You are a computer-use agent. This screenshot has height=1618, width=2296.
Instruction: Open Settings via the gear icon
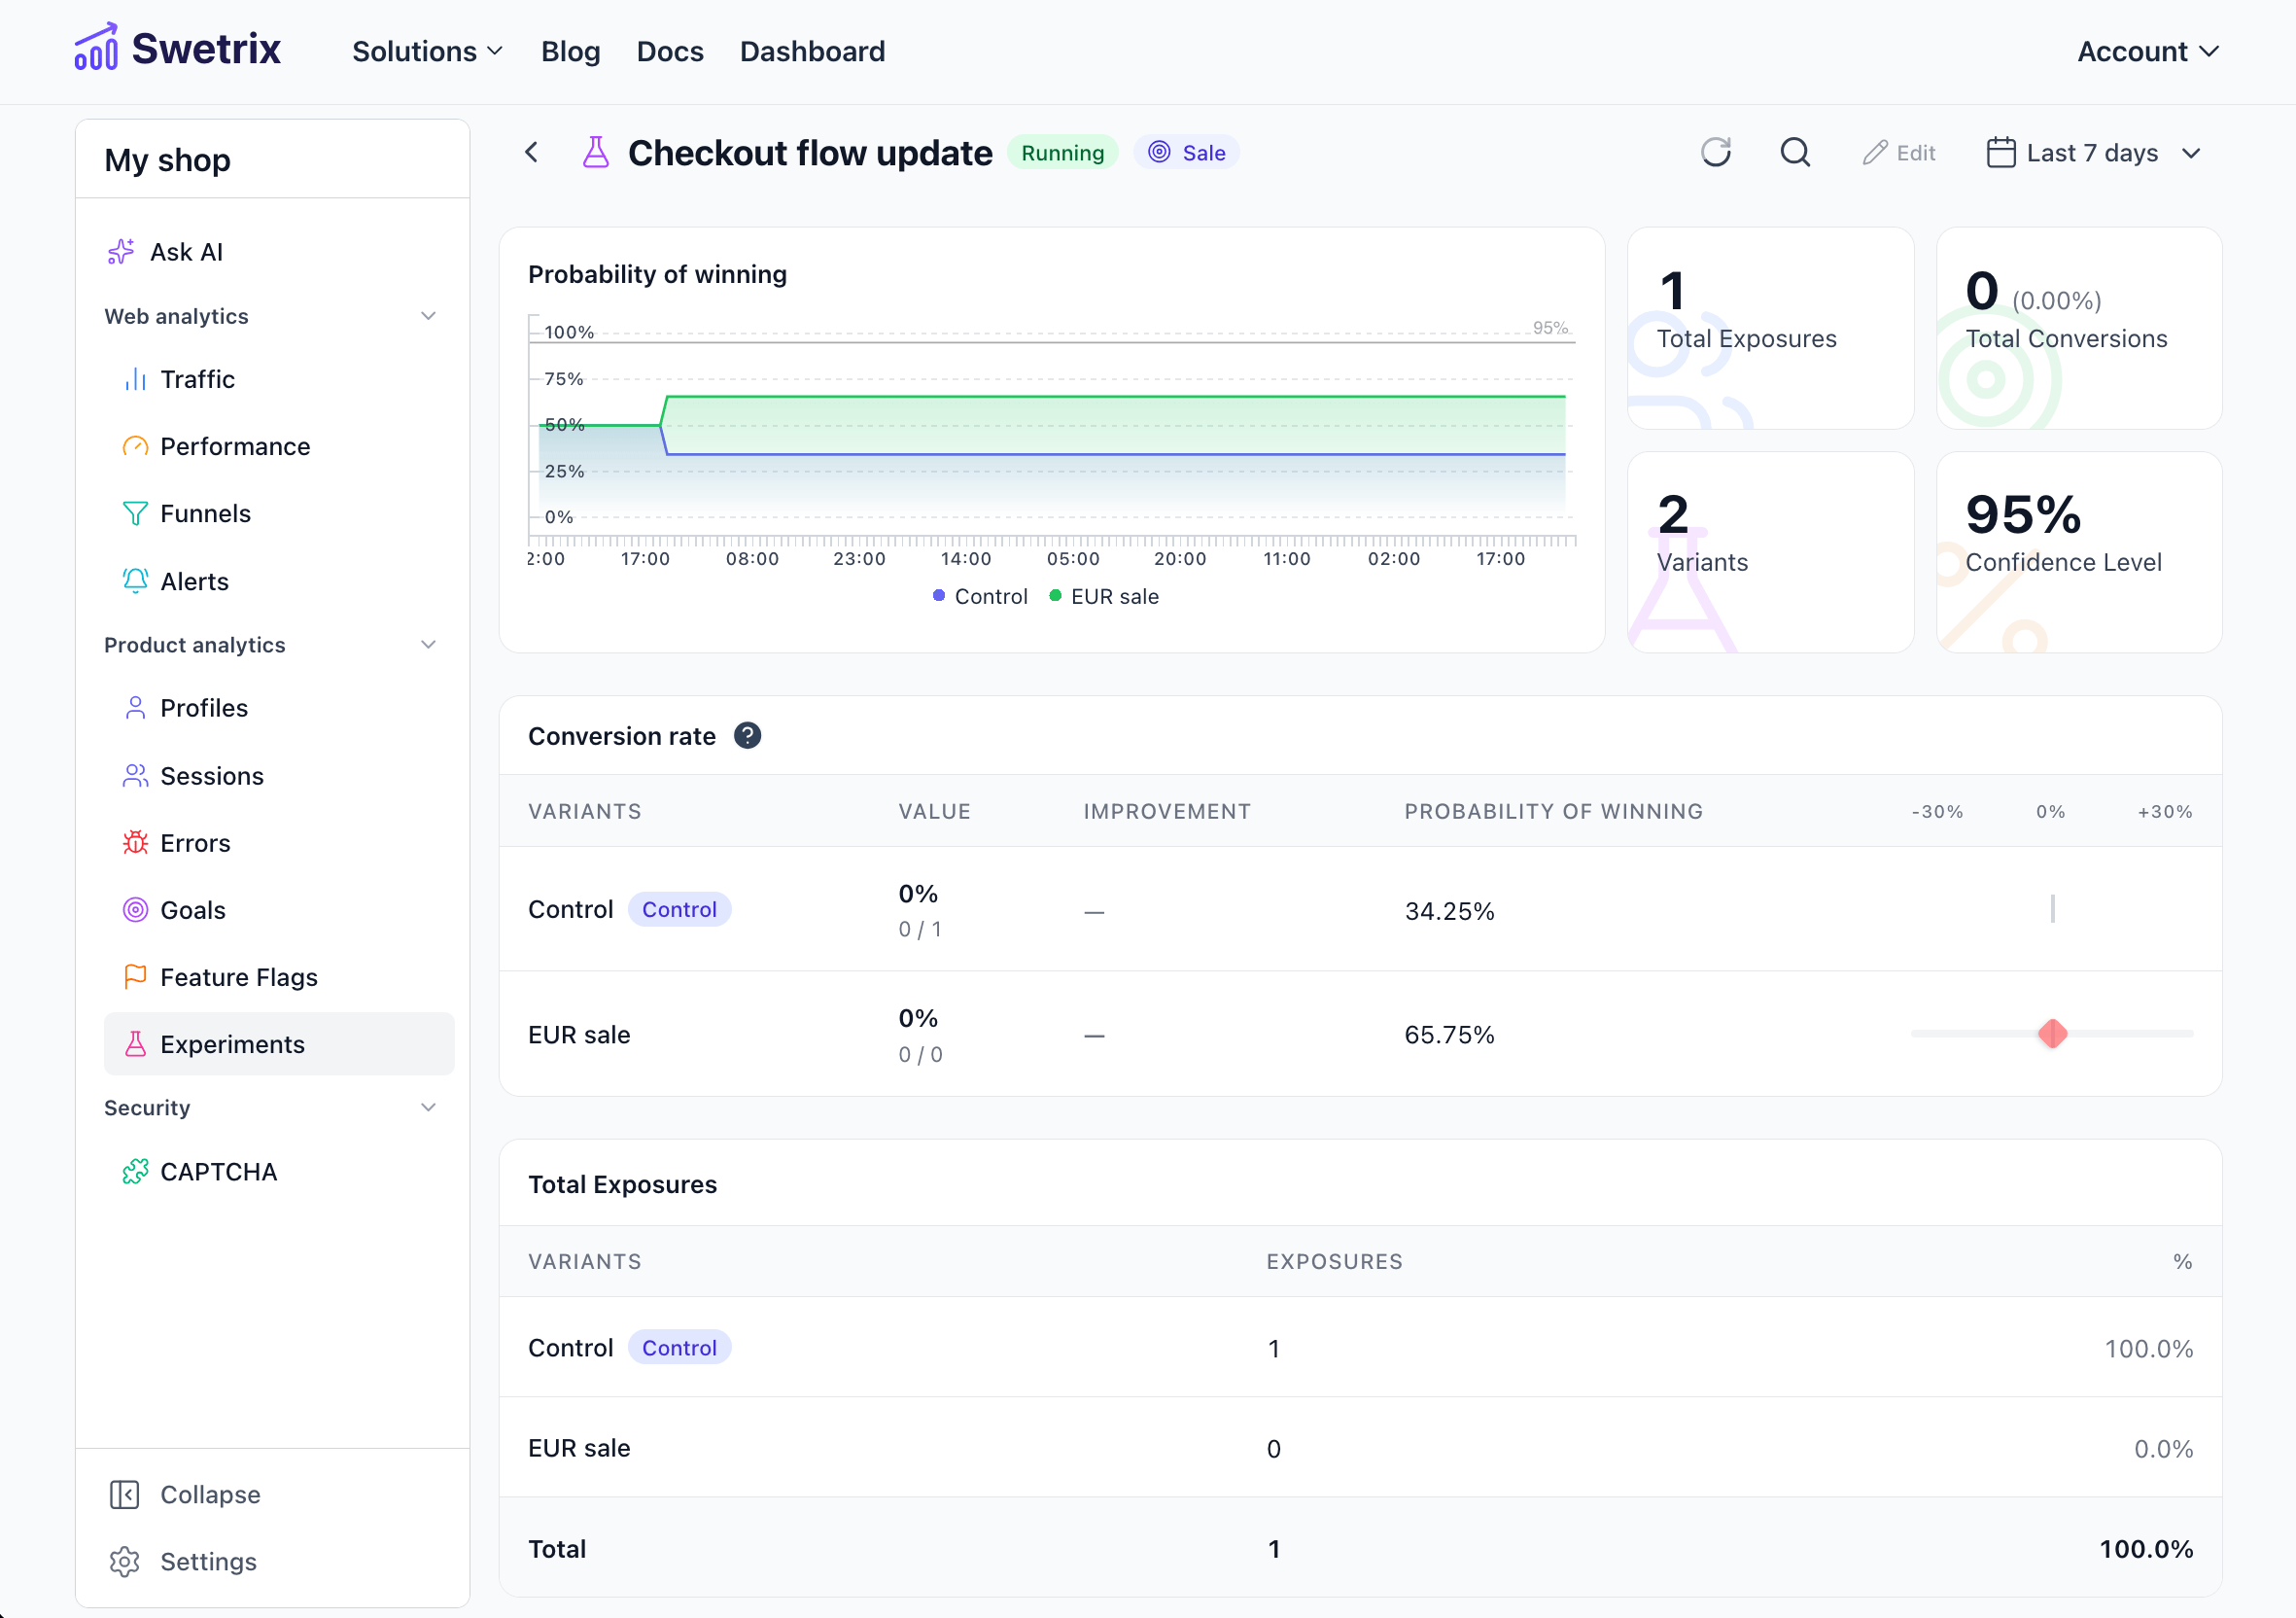pyautogui.click(x=124, y=1561)
